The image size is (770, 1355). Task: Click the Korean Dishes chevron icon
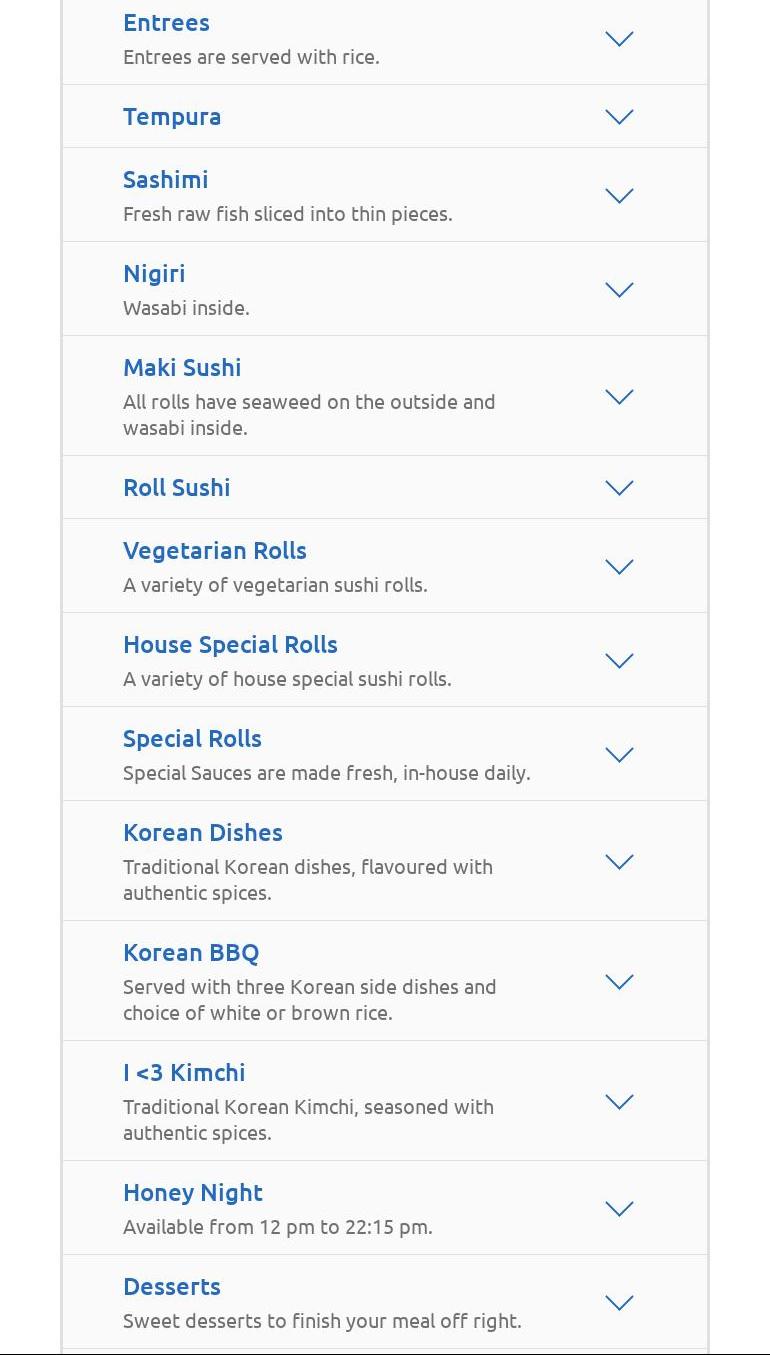click(620, 862)
